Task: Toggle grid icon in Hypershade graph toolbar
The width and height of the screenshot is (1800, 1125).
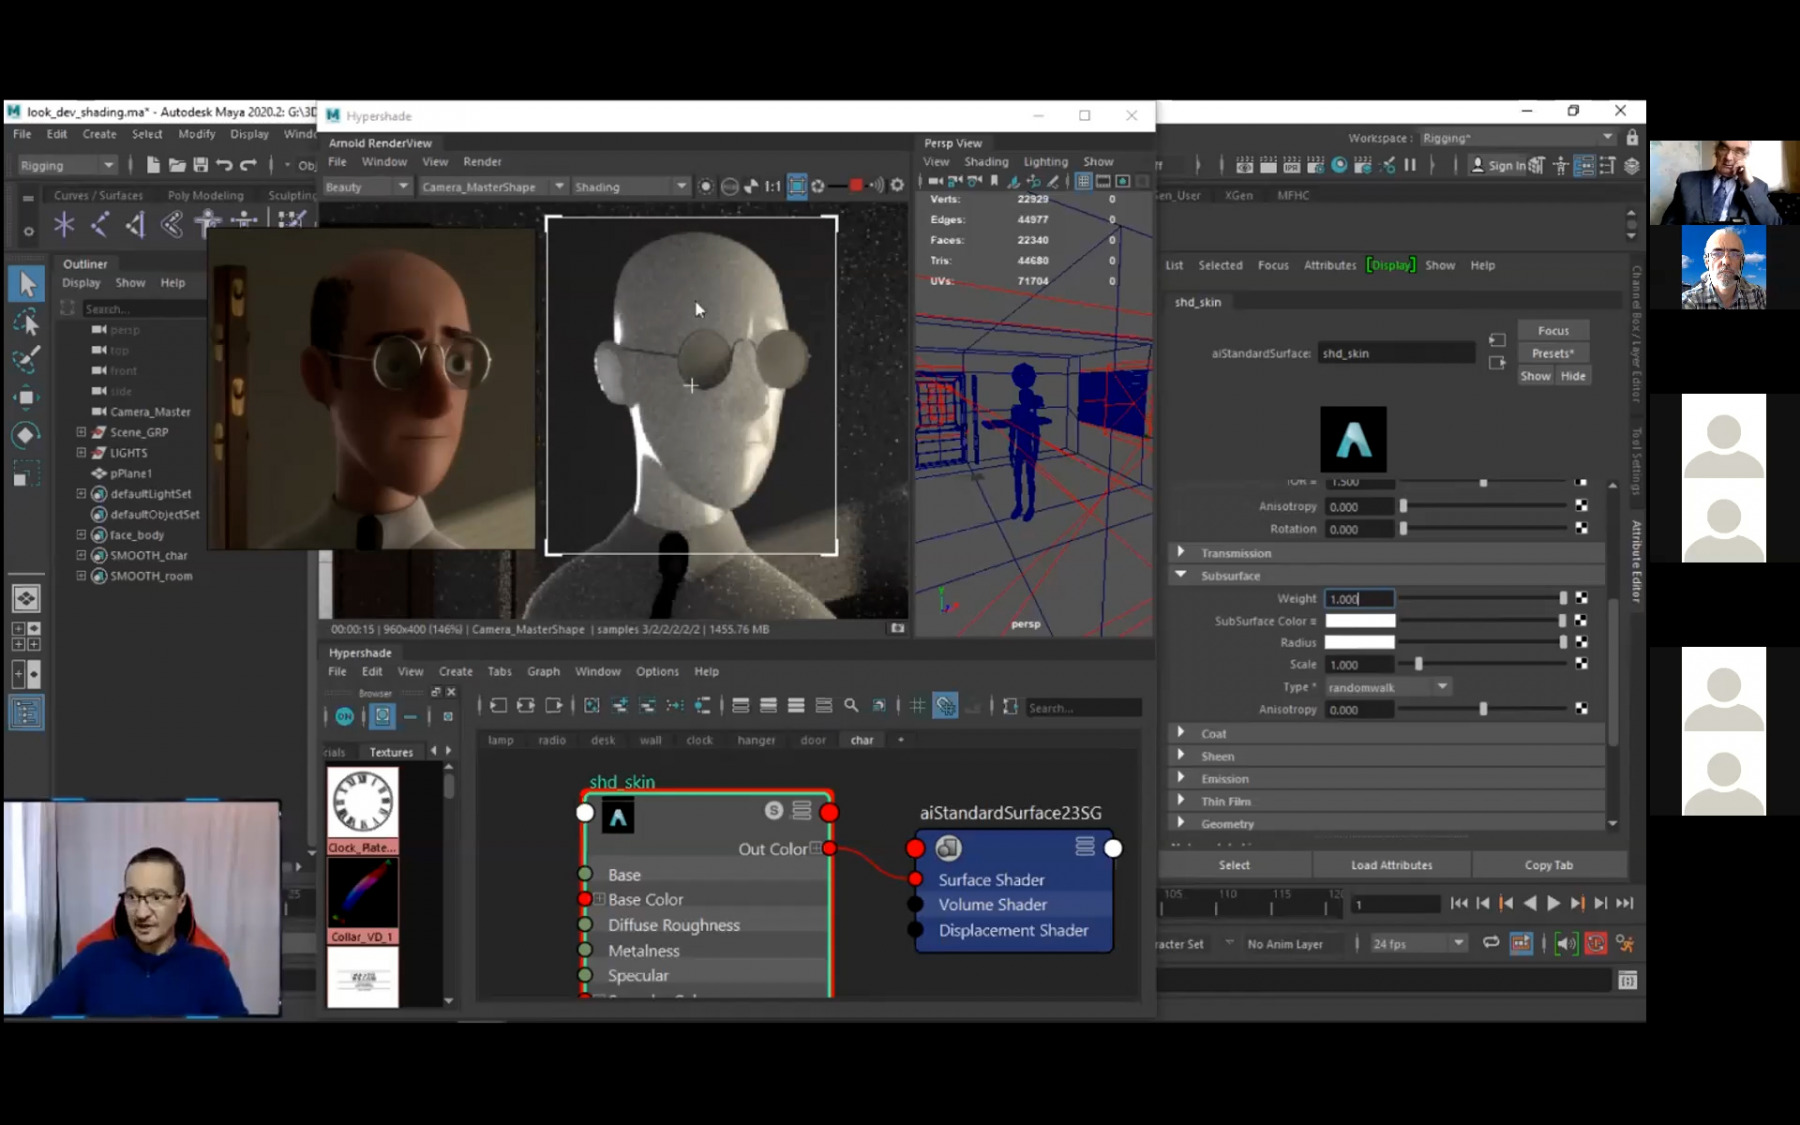Action: point(918,706)
